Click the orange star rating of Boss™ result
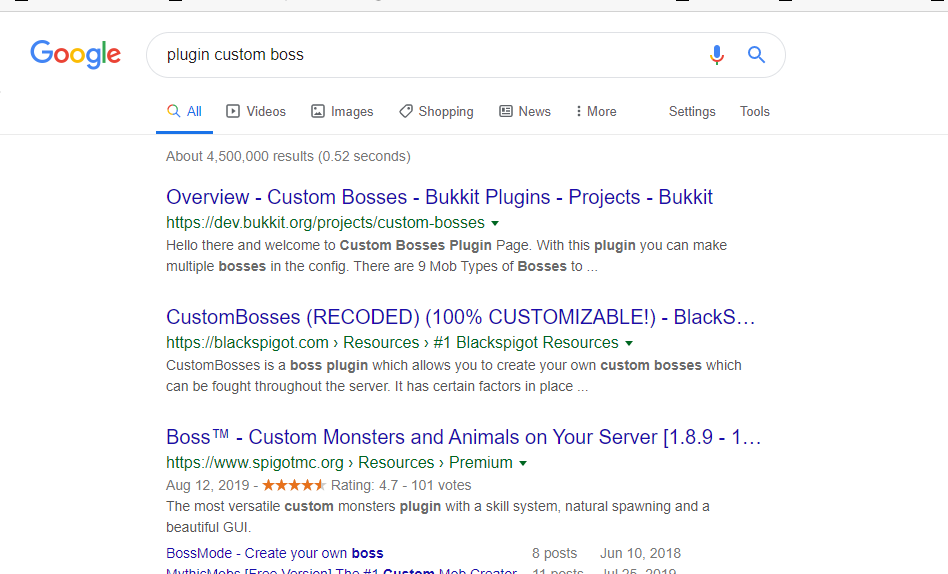Viewport: 948px width, 574px height. [x=294, y=485]
